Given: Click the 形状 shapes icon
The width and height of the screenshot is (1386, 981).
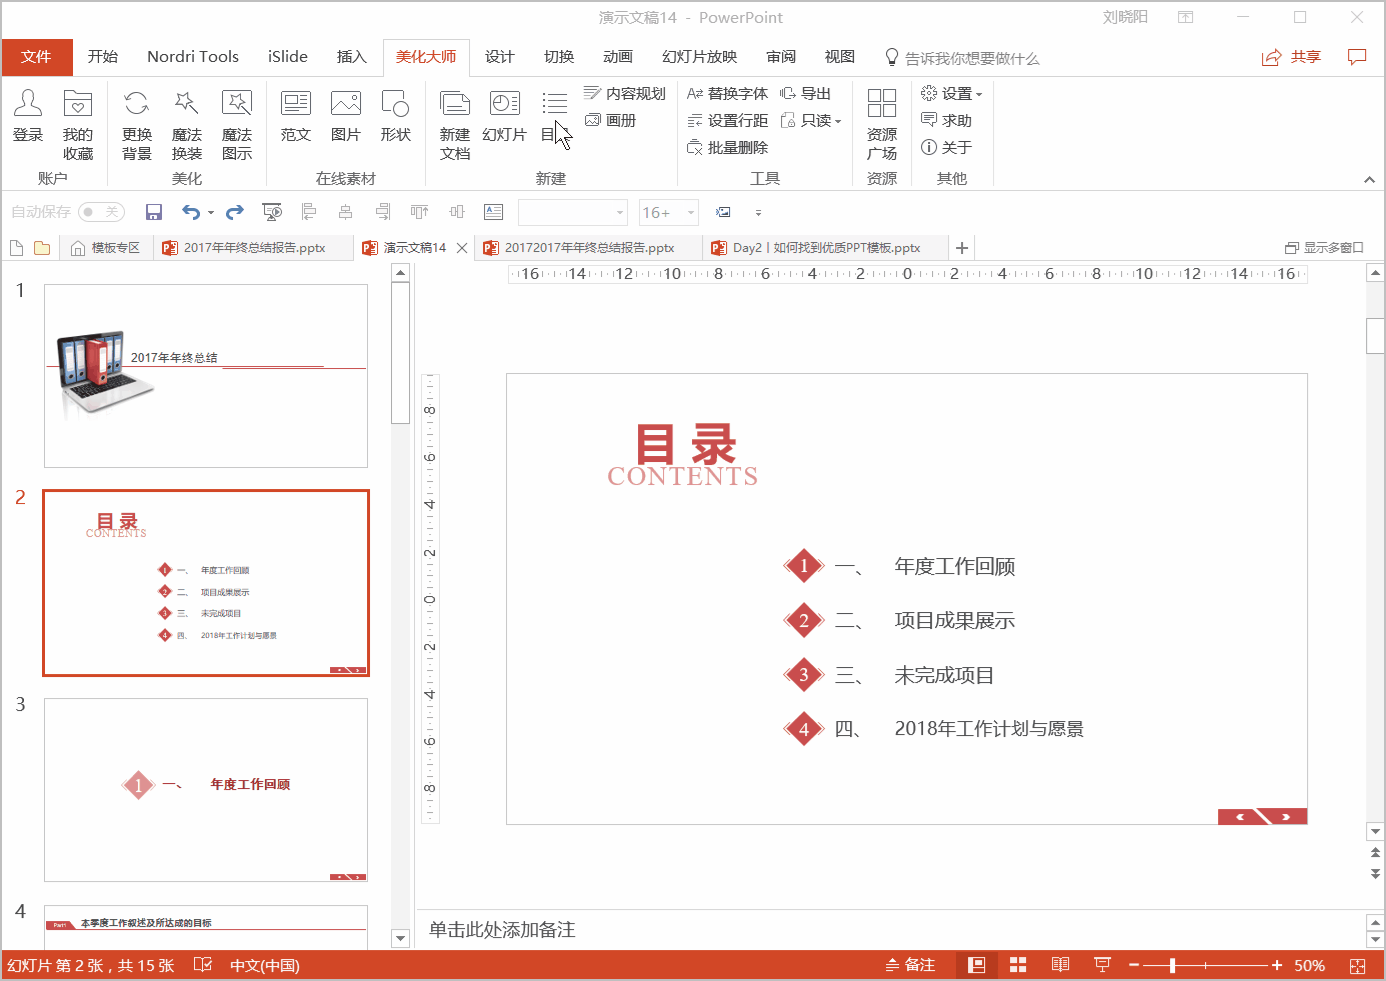Looking at the screenshot, I should pyautogui.click(x=396, y=116).
